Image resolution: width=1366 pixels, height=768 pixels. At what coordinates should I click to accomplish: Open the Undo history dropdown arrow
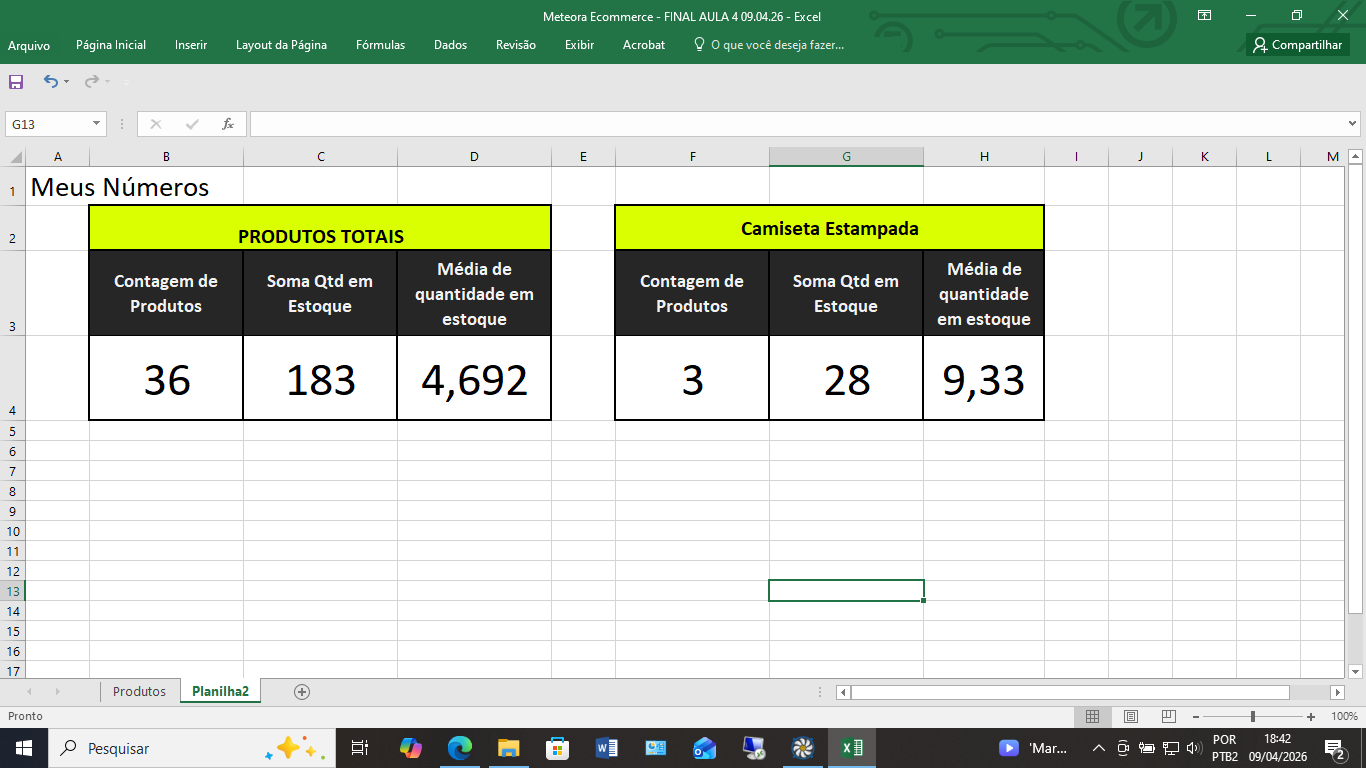point(66,82)
